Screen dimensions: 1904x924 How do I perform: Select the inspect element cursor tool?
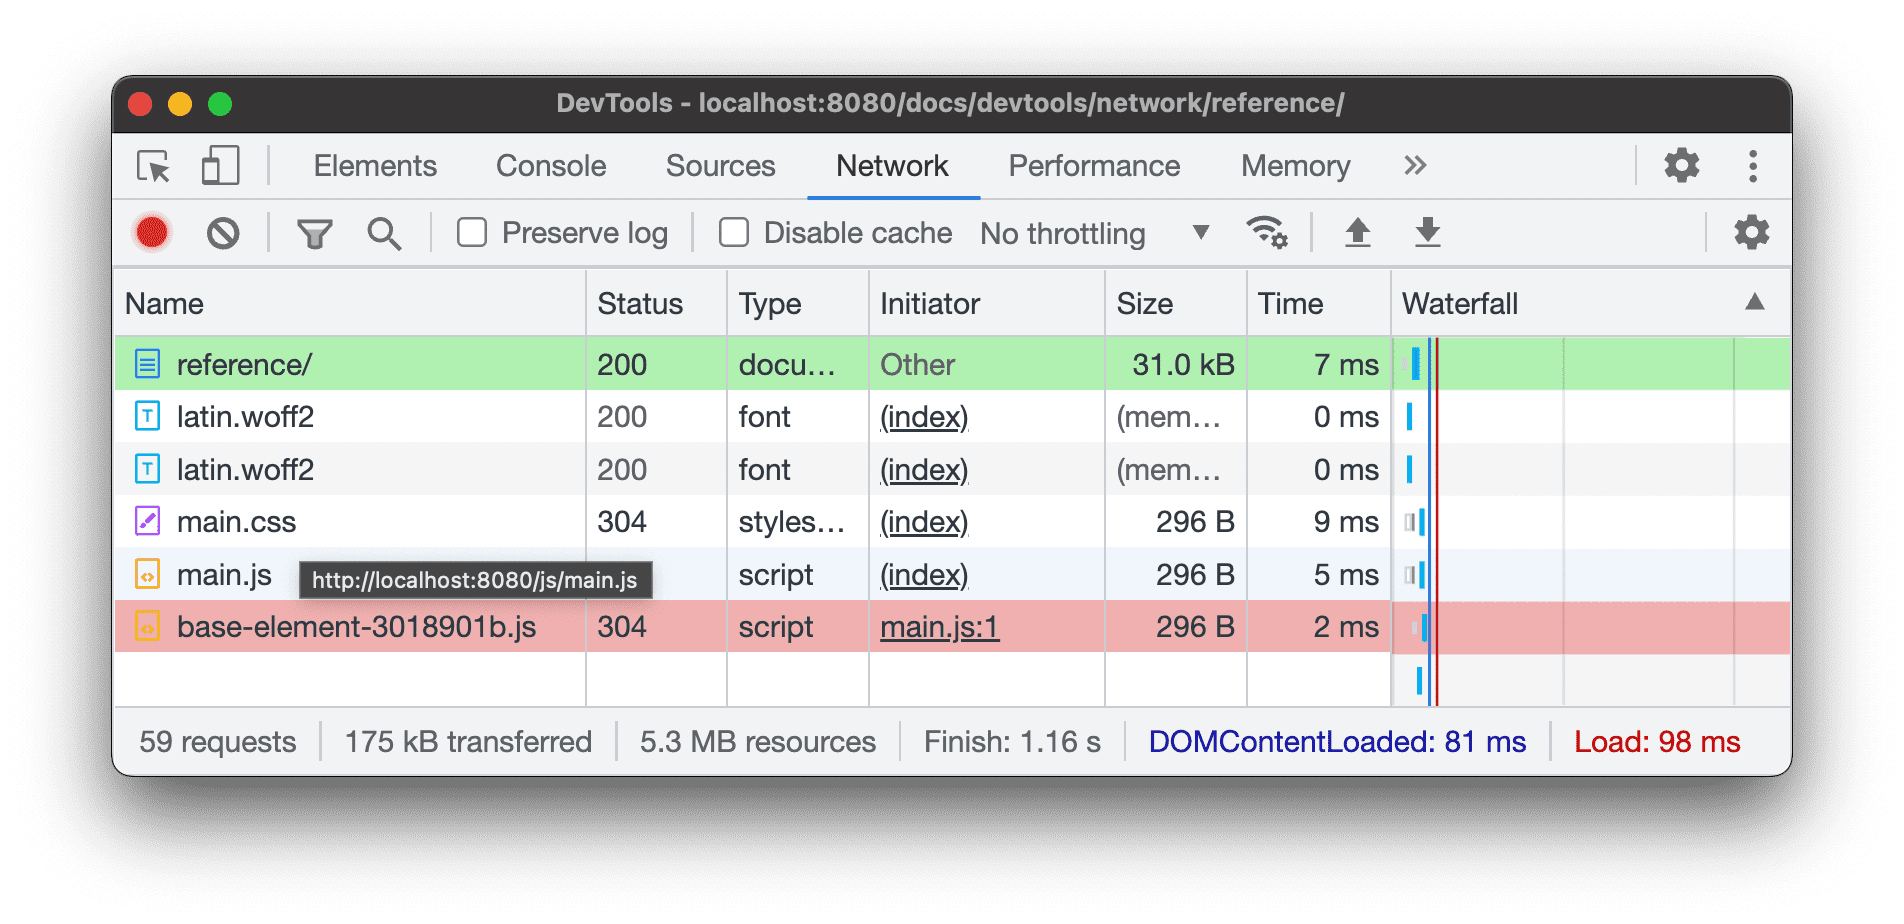[152, 166]
